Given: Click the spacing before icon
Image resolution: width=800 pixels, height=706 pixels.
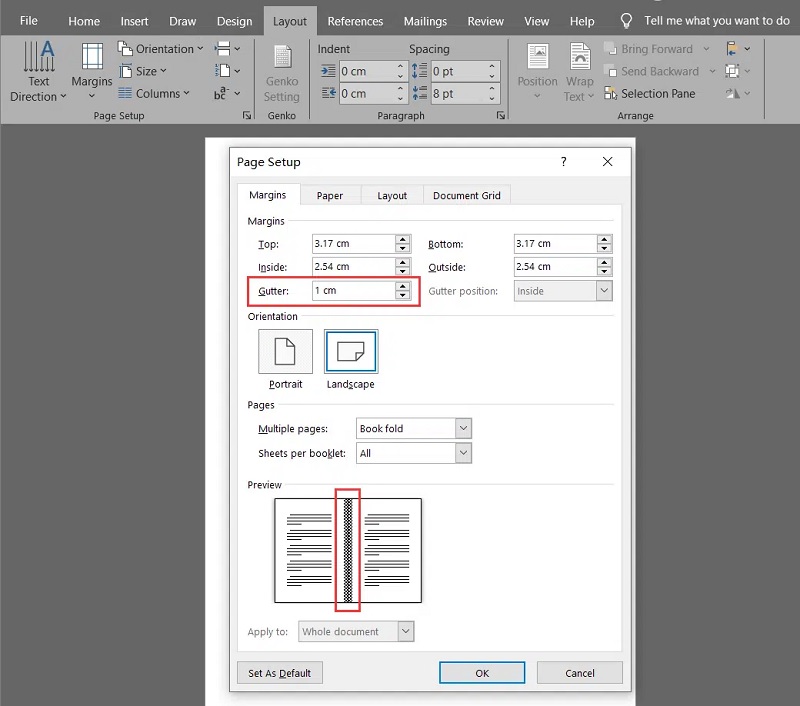Looking at the screenshot, I should (x=419, y=71).
